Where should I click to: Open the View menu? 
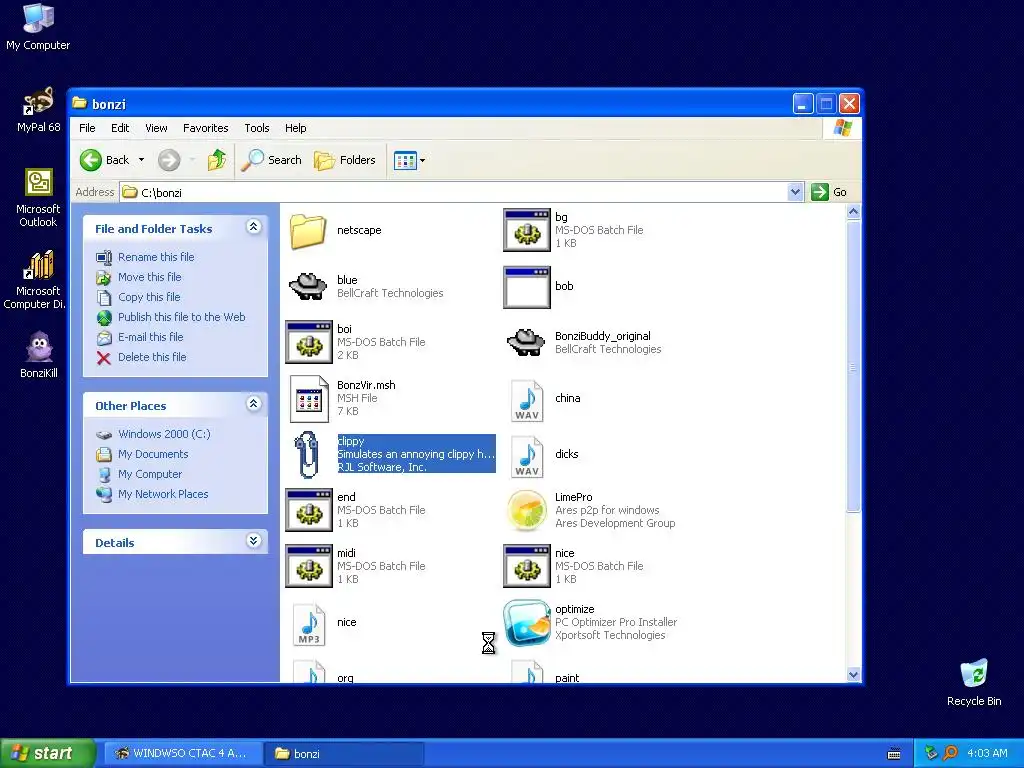156,128
